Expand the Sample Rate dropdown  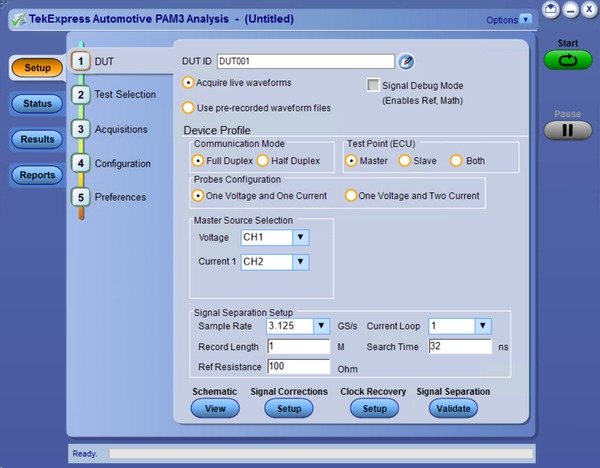point(321,326)
